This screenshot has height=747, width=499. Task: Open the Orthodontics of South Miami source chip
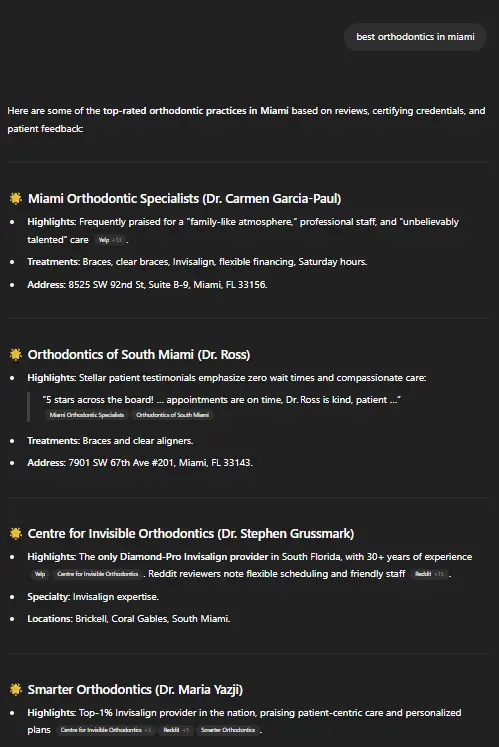(x=173, y=415)
